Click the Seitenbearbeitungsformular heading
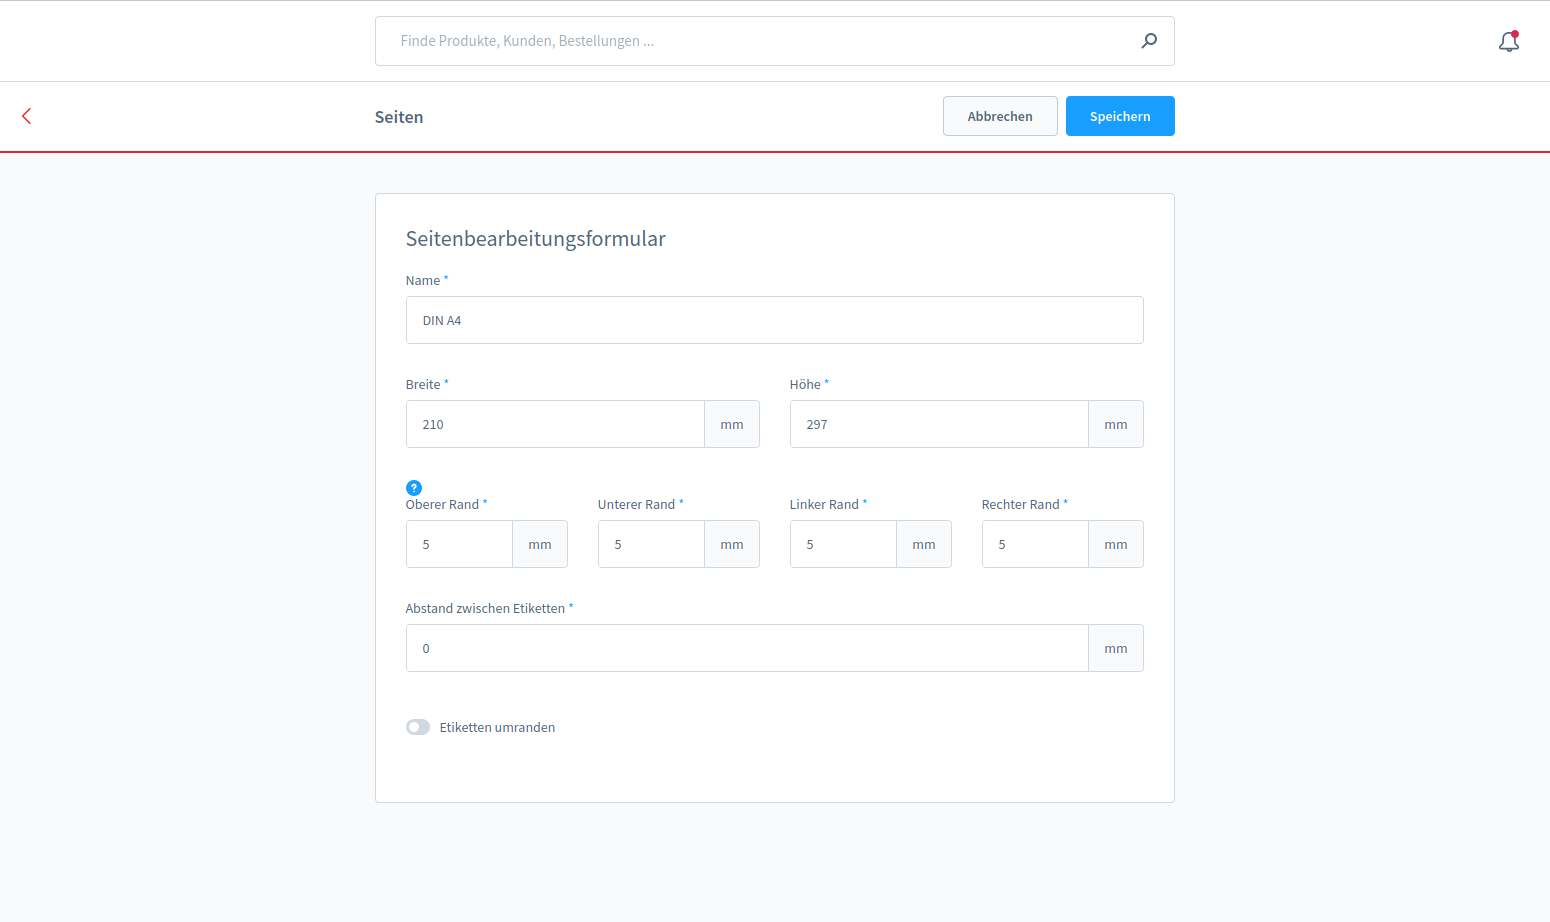Image resolution: width=1550 pixels, height=922 pixels. 536,238
